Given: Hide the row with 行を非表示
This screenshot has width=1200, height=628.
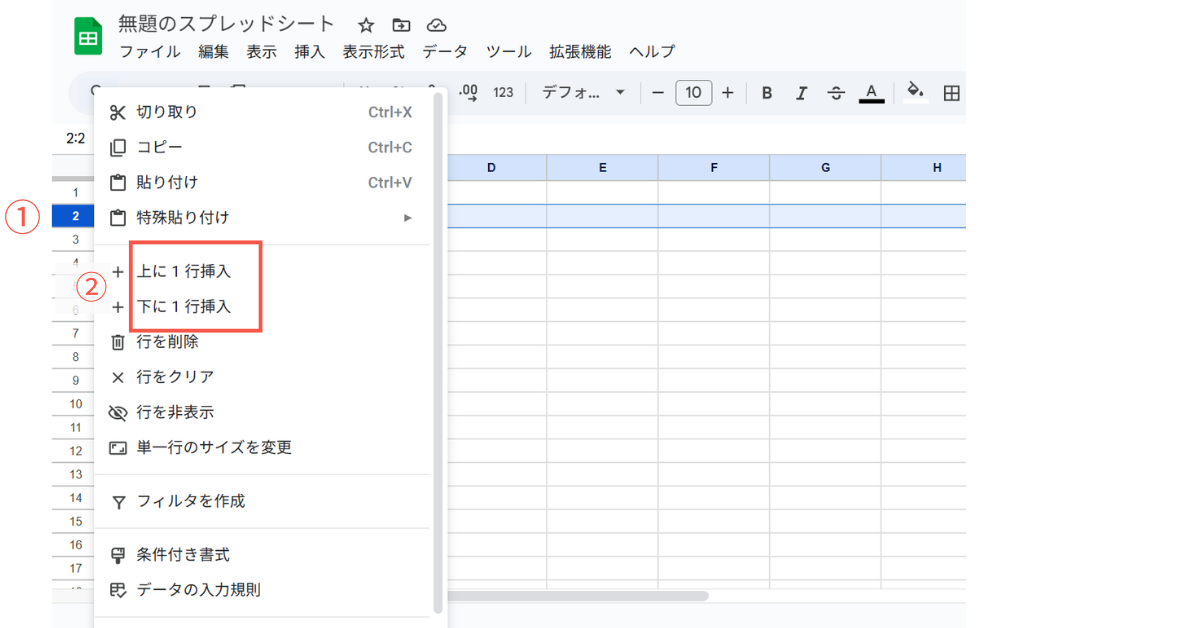Looking at the screenshot, I should 175,412.
